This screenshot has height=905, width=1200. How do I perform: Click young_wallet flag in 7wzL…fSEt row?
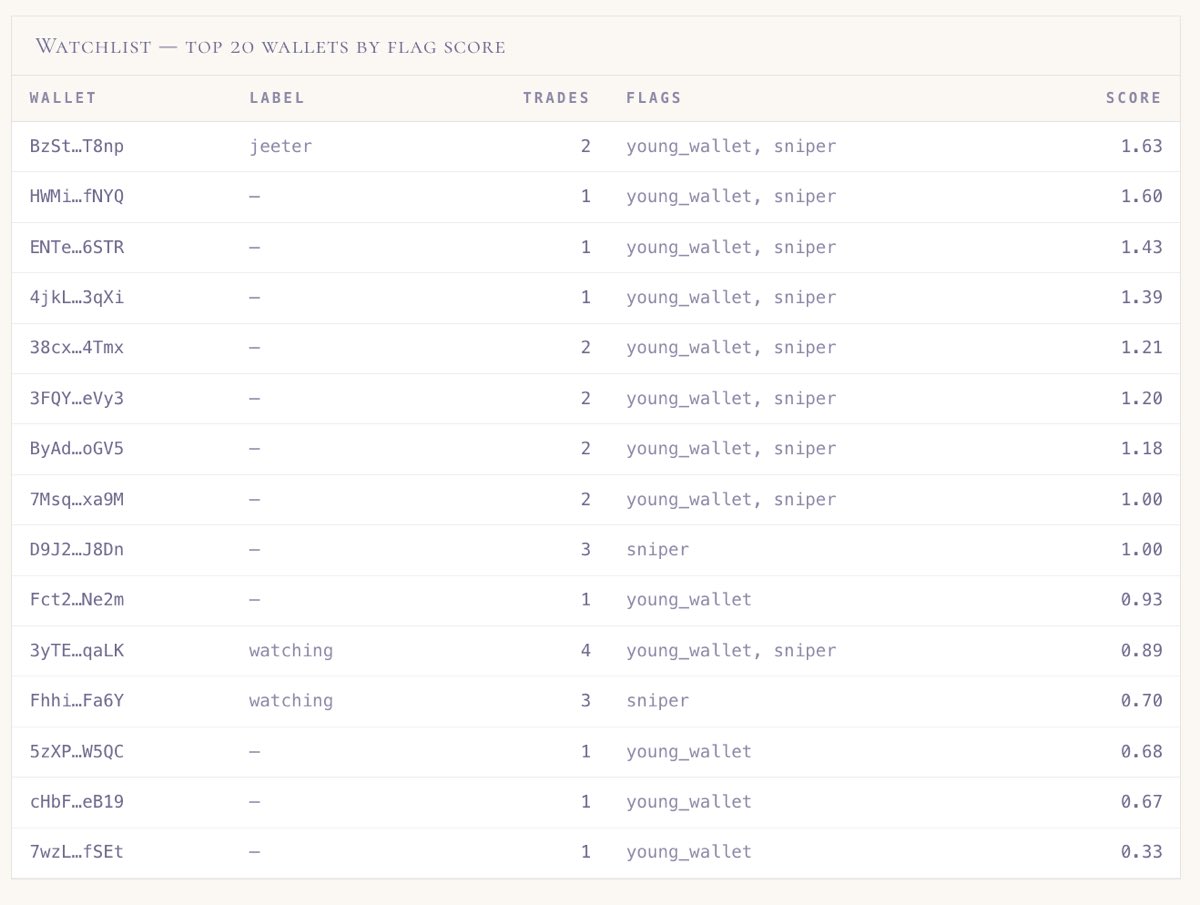(689, 852)
